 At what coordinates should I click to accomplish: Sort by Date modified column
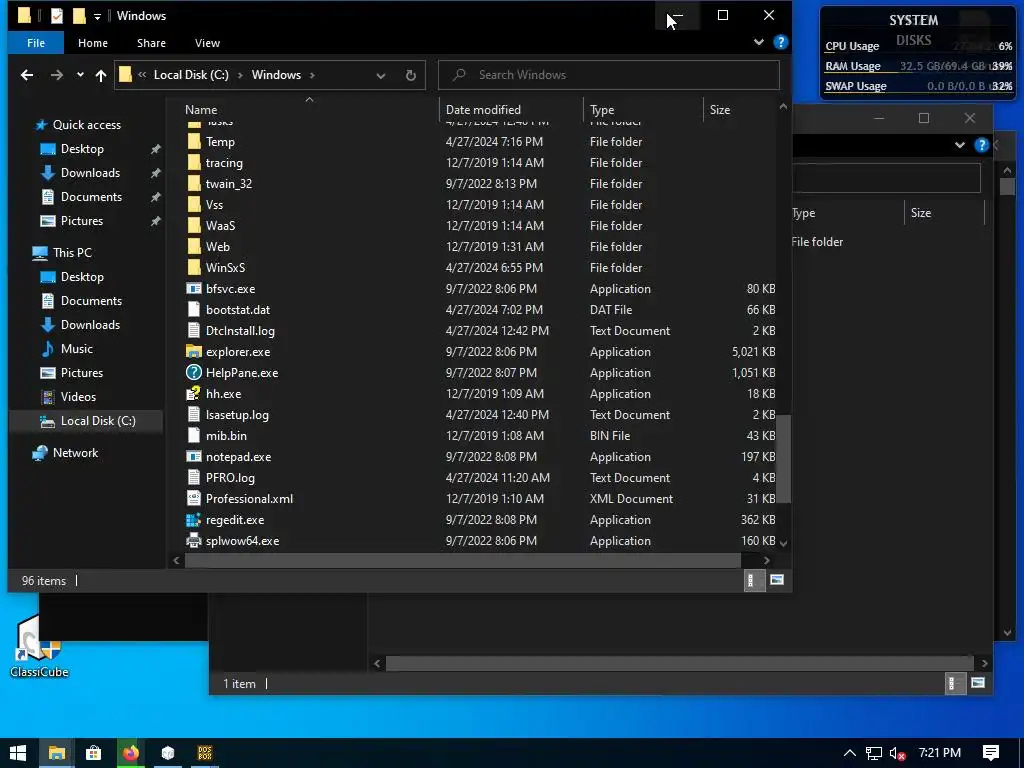pos(483,110)
